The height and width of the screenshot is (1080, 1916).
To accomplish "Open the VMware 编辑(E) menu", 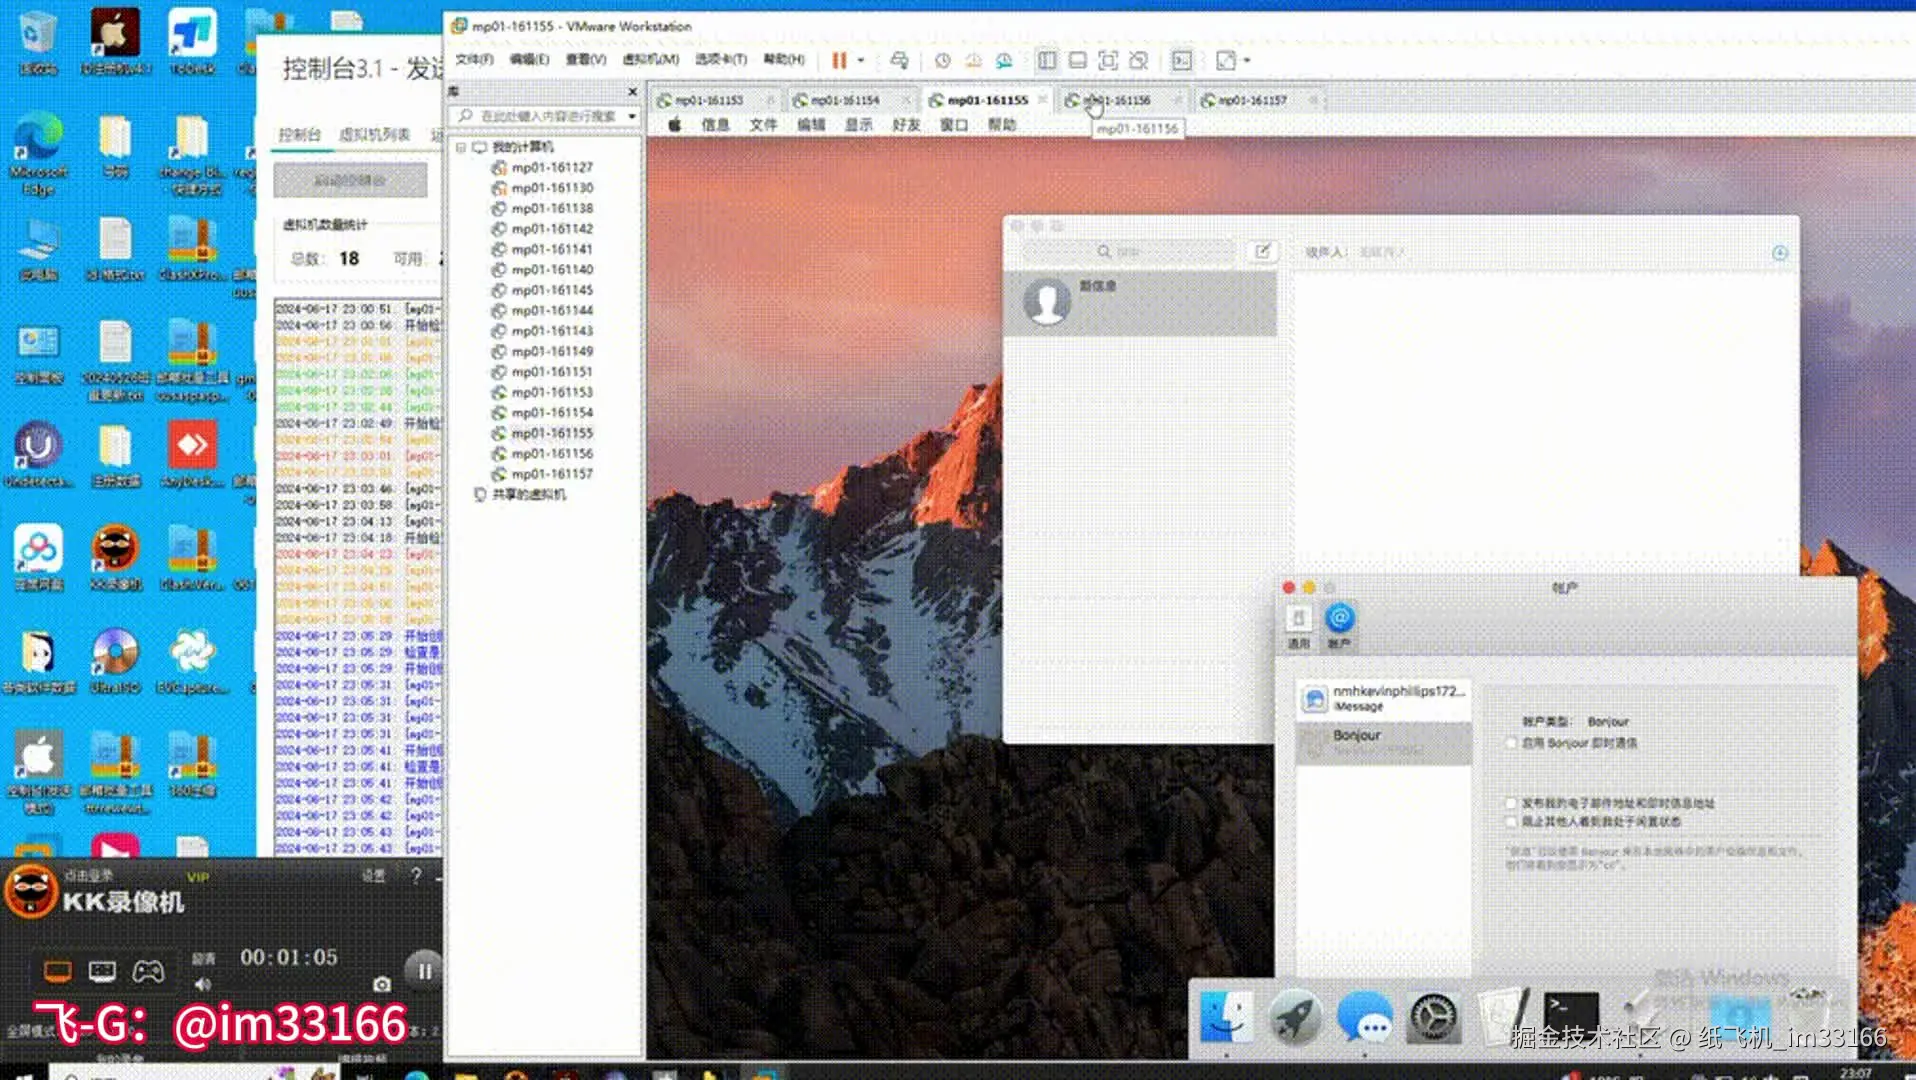I will pyautogui.click(x=529, y=60).
